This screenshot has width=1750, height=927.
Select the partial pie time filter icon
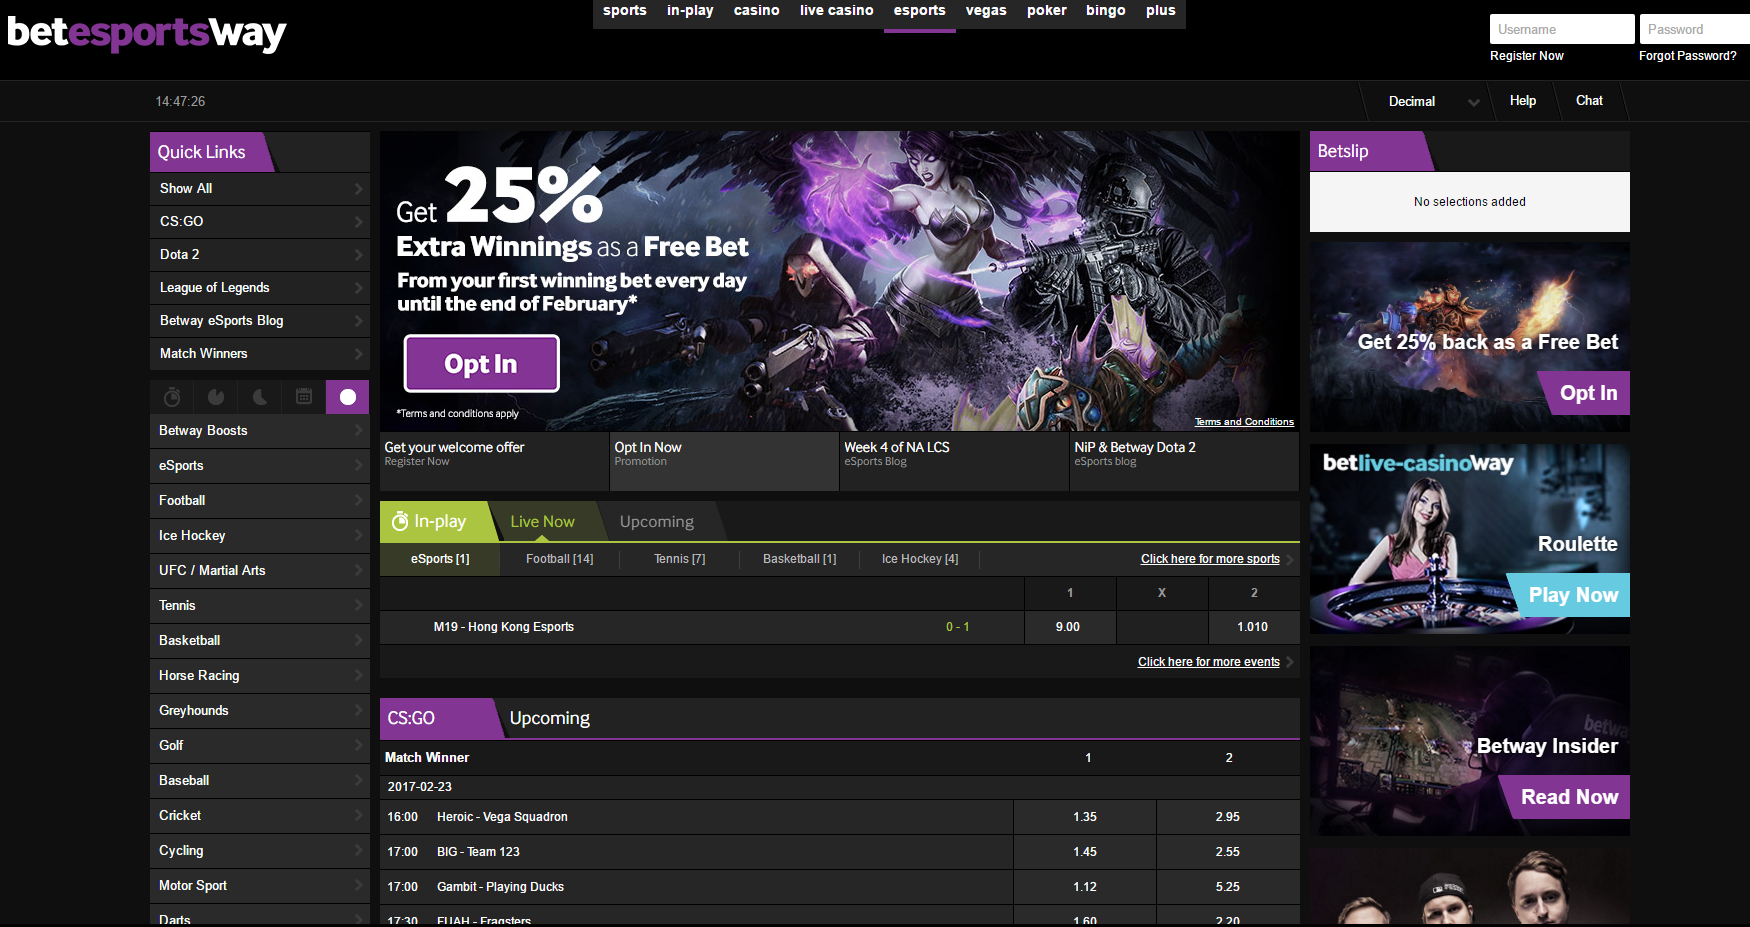[x=260, y=397]
